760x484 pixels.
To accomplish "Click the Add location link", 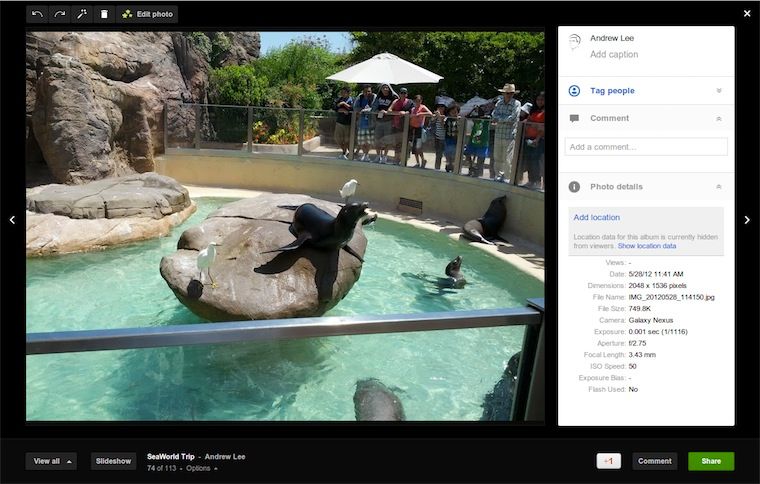I will 596,217.
